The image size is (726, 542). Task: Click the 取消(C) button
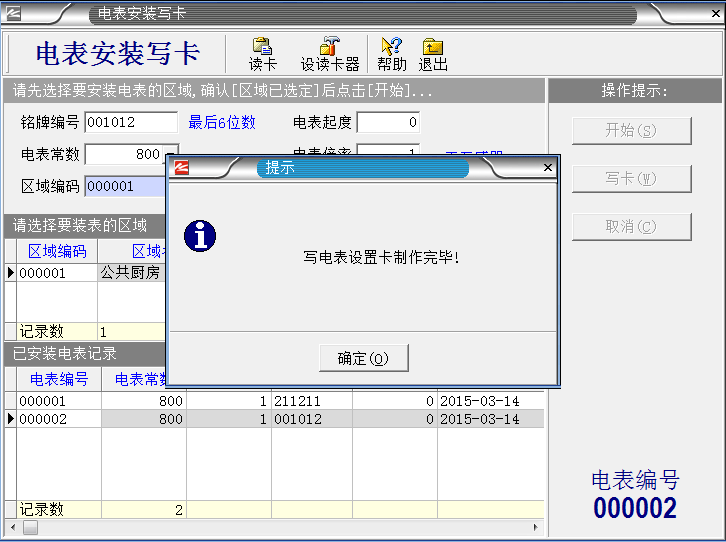click(x=631, y=226)
